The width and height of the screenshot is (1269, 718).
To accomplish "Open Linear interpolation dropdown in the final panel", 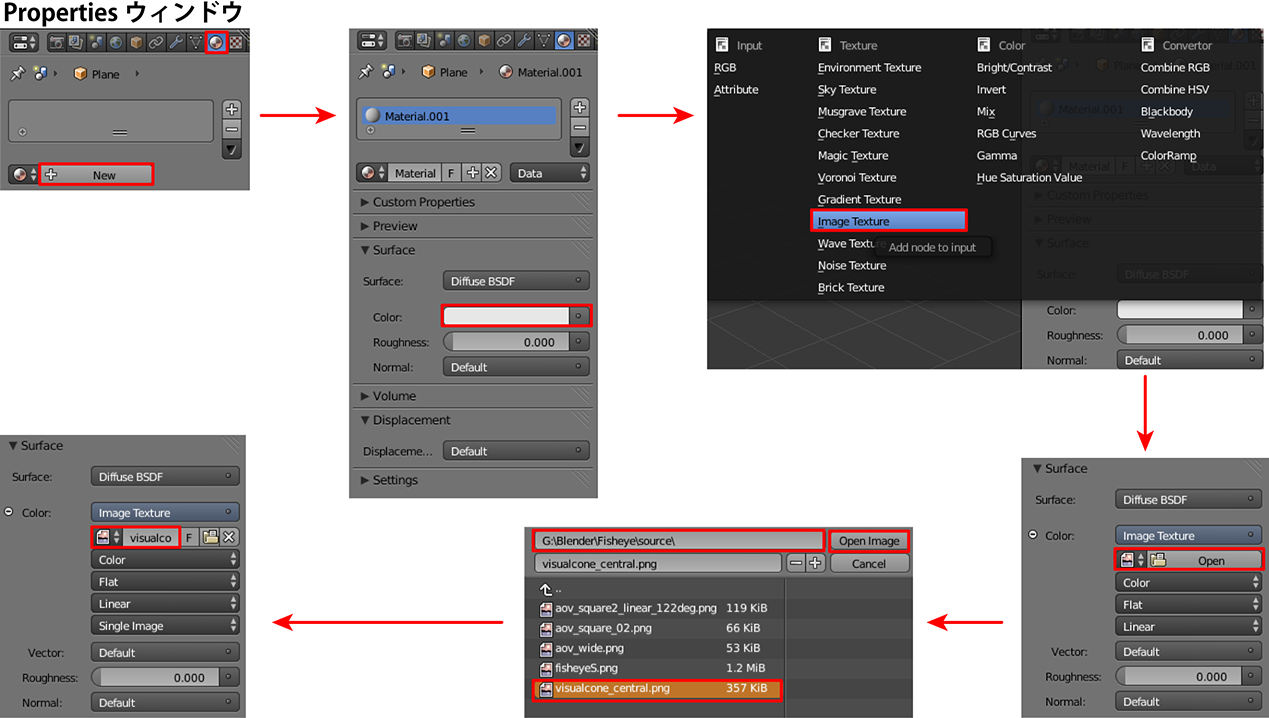I will point(165,604).
